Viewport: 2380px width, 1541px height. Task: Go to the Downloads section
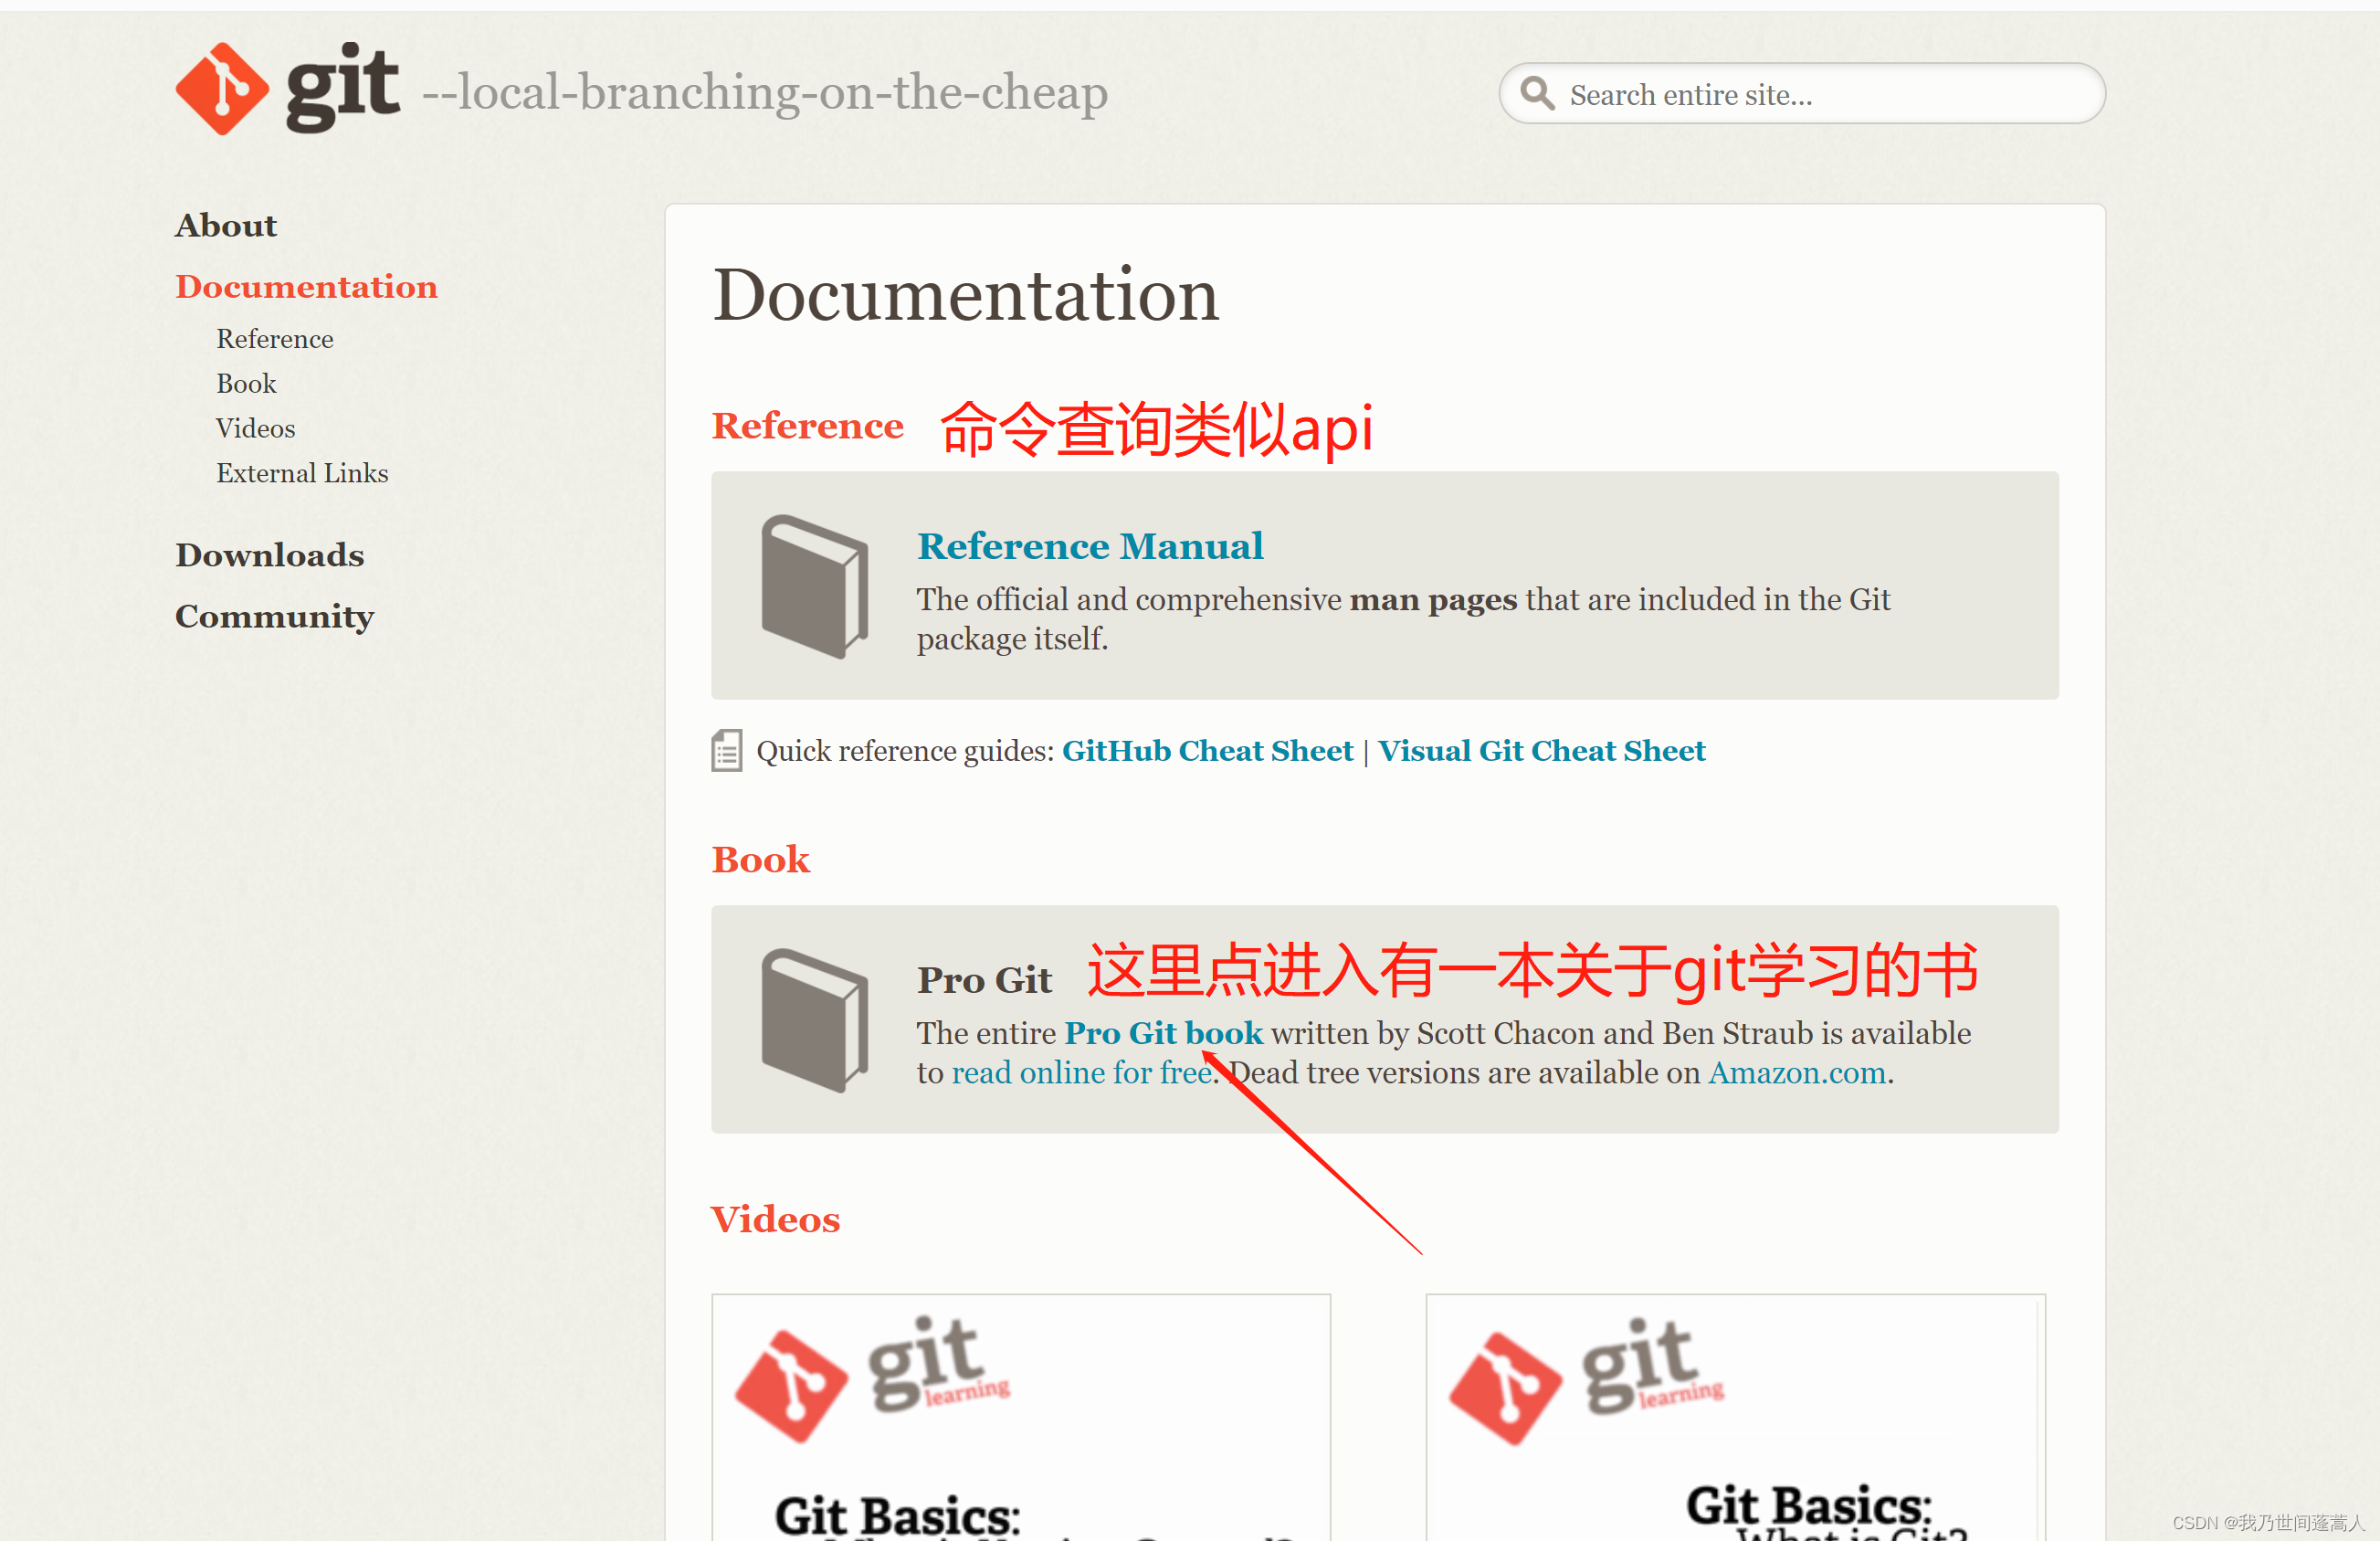pos(270,555)
